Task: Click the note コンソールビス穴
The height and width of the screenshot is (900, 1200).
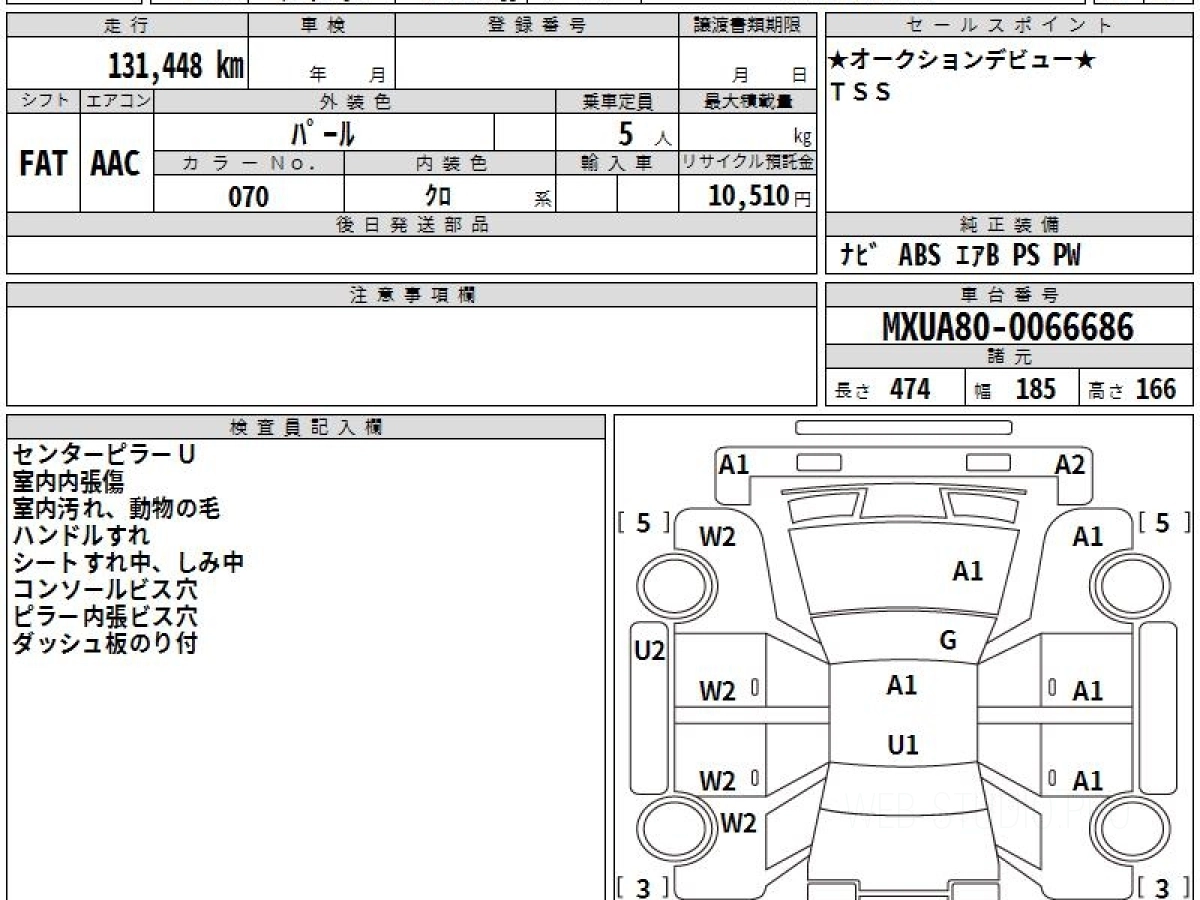Action: point(104,590)
